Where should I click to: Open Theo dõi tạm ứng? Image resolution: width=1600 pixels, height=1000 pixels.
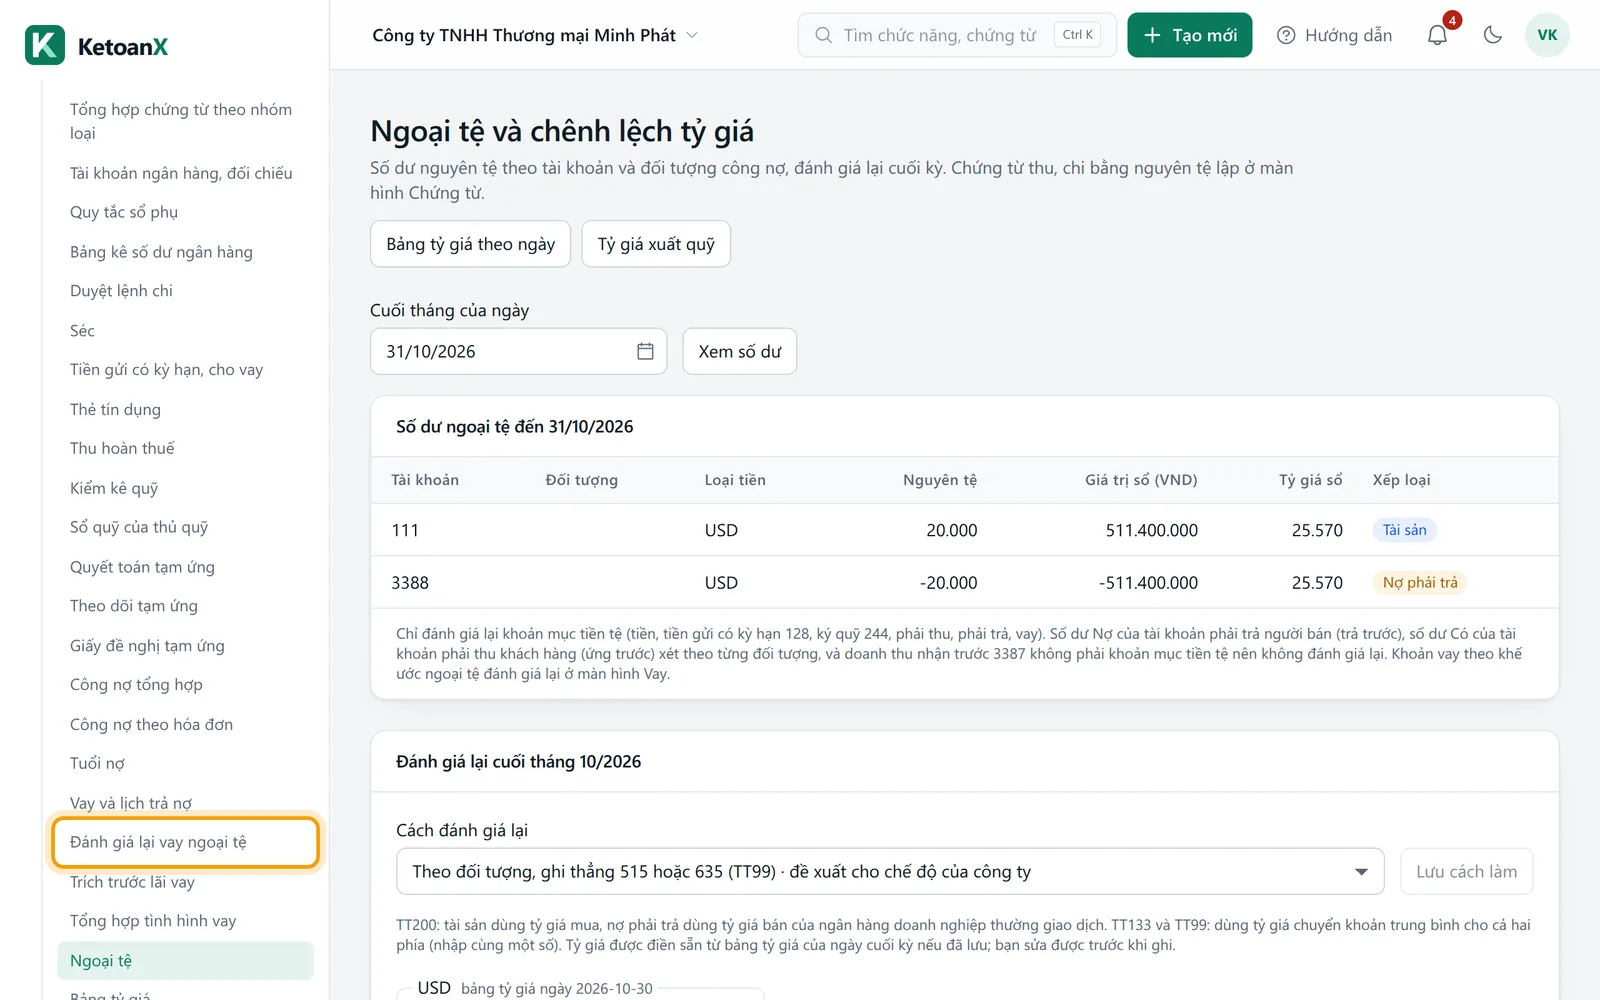tap(185, 606)
